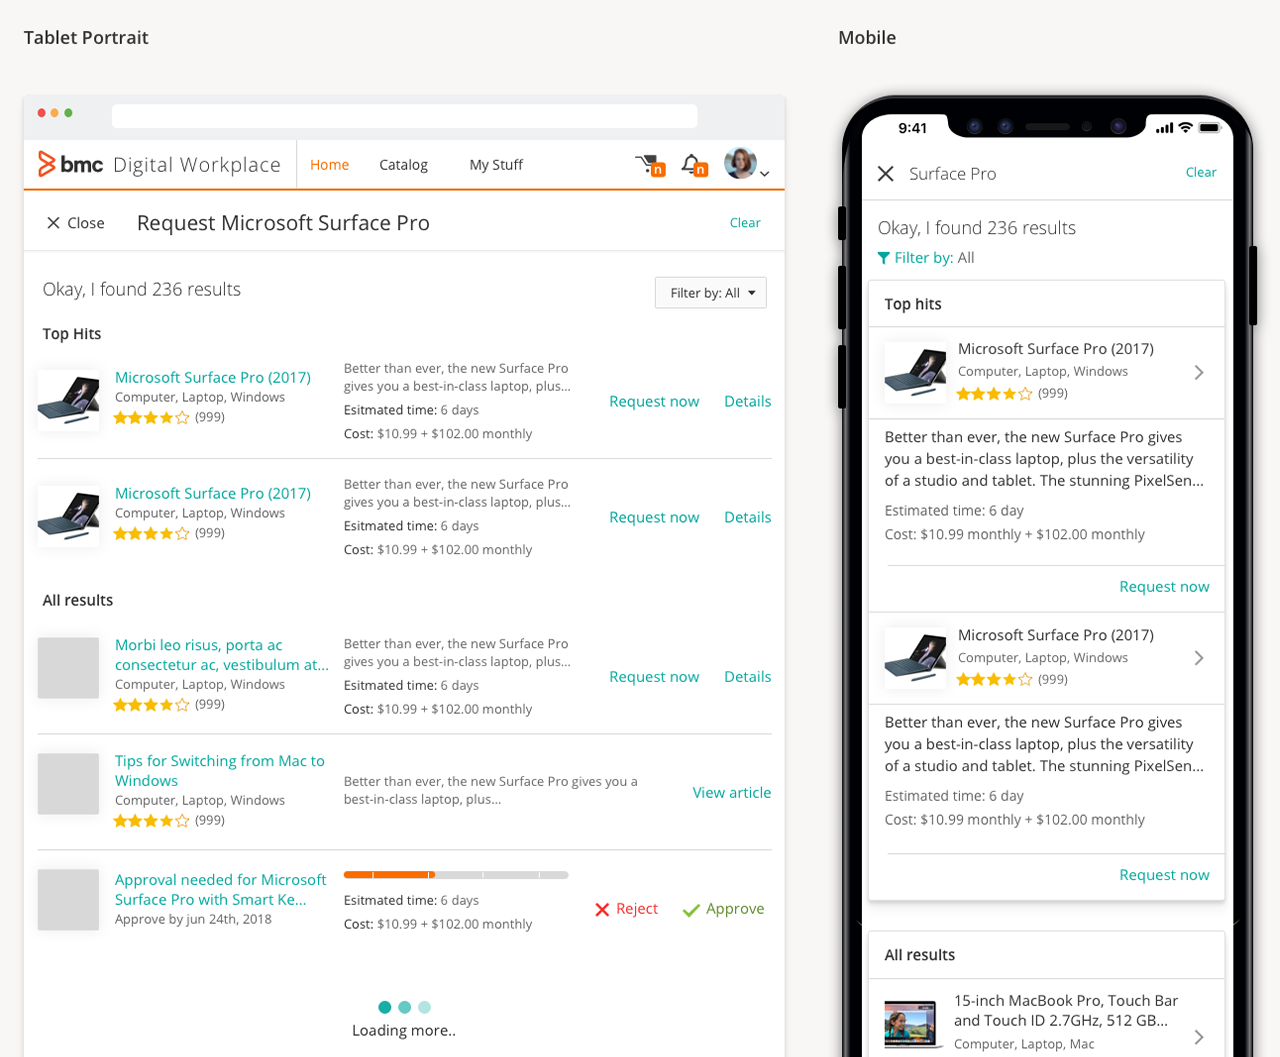Image resolution: width=1280 pixels, height=1057 pixels.
Task: Click the green Approve checkmark button
Action: [x=723, y=909]
